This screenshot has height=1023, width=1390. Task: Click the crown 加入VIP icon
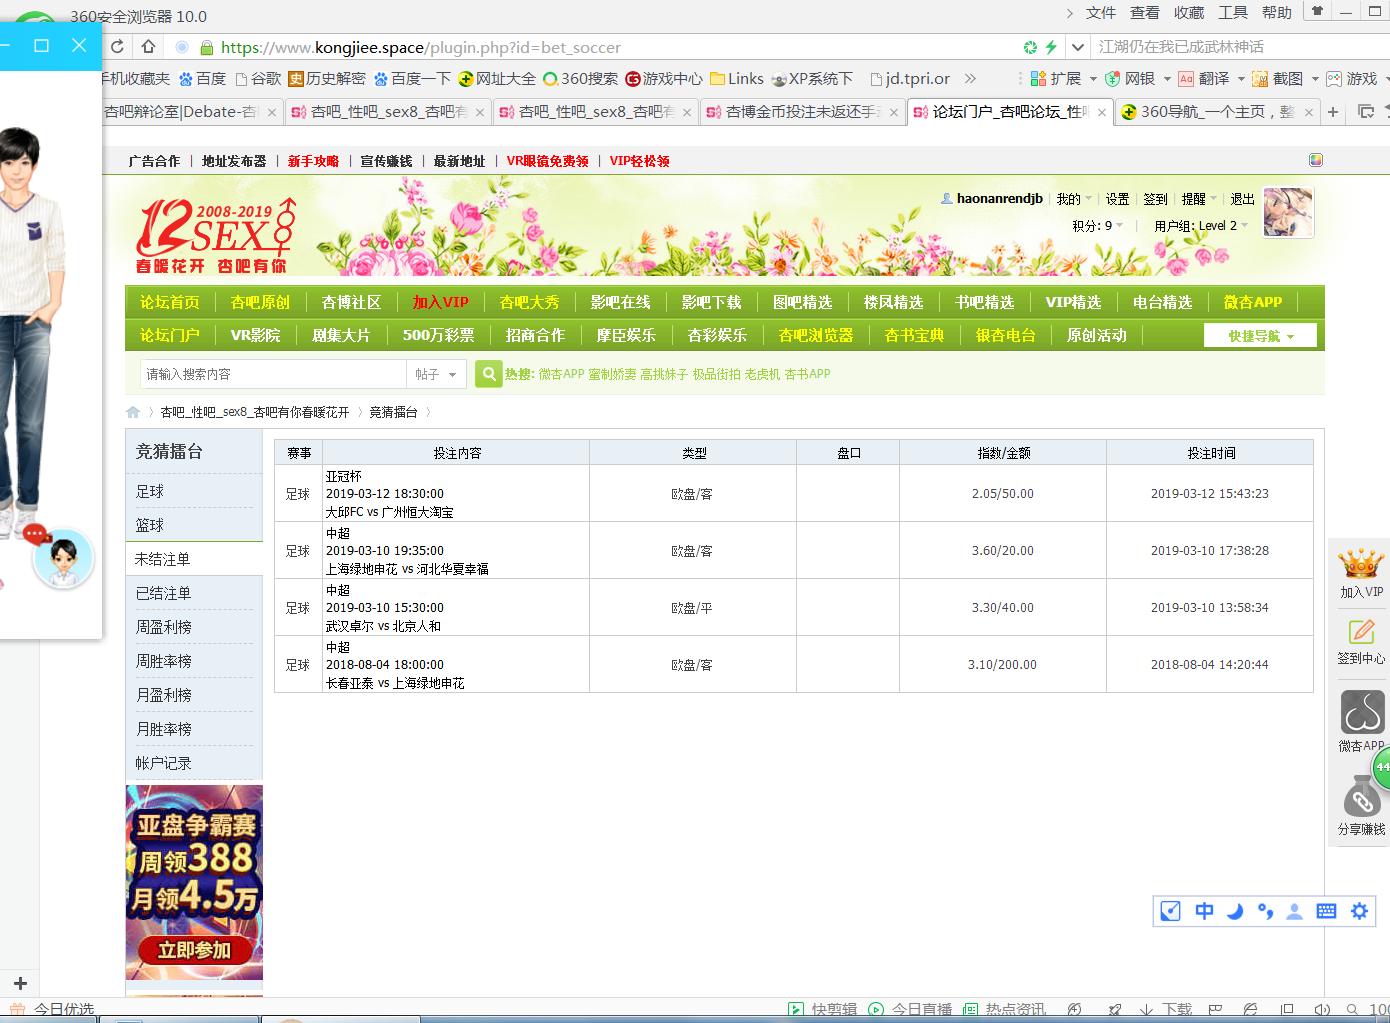click(x=1361, y=565)
